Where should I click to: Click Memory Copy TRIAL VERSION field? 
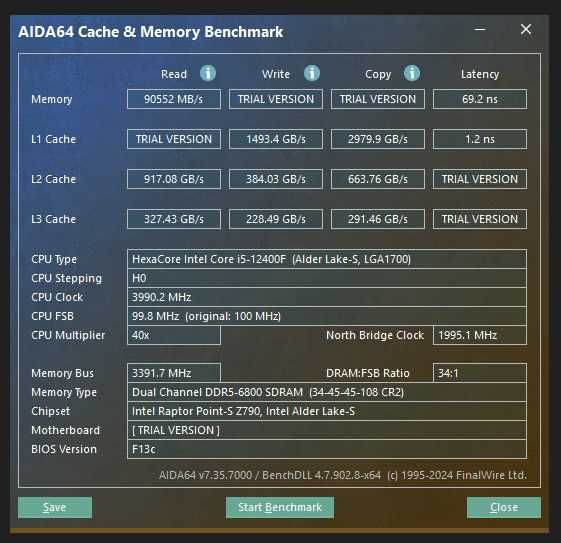tap(378, 99)
